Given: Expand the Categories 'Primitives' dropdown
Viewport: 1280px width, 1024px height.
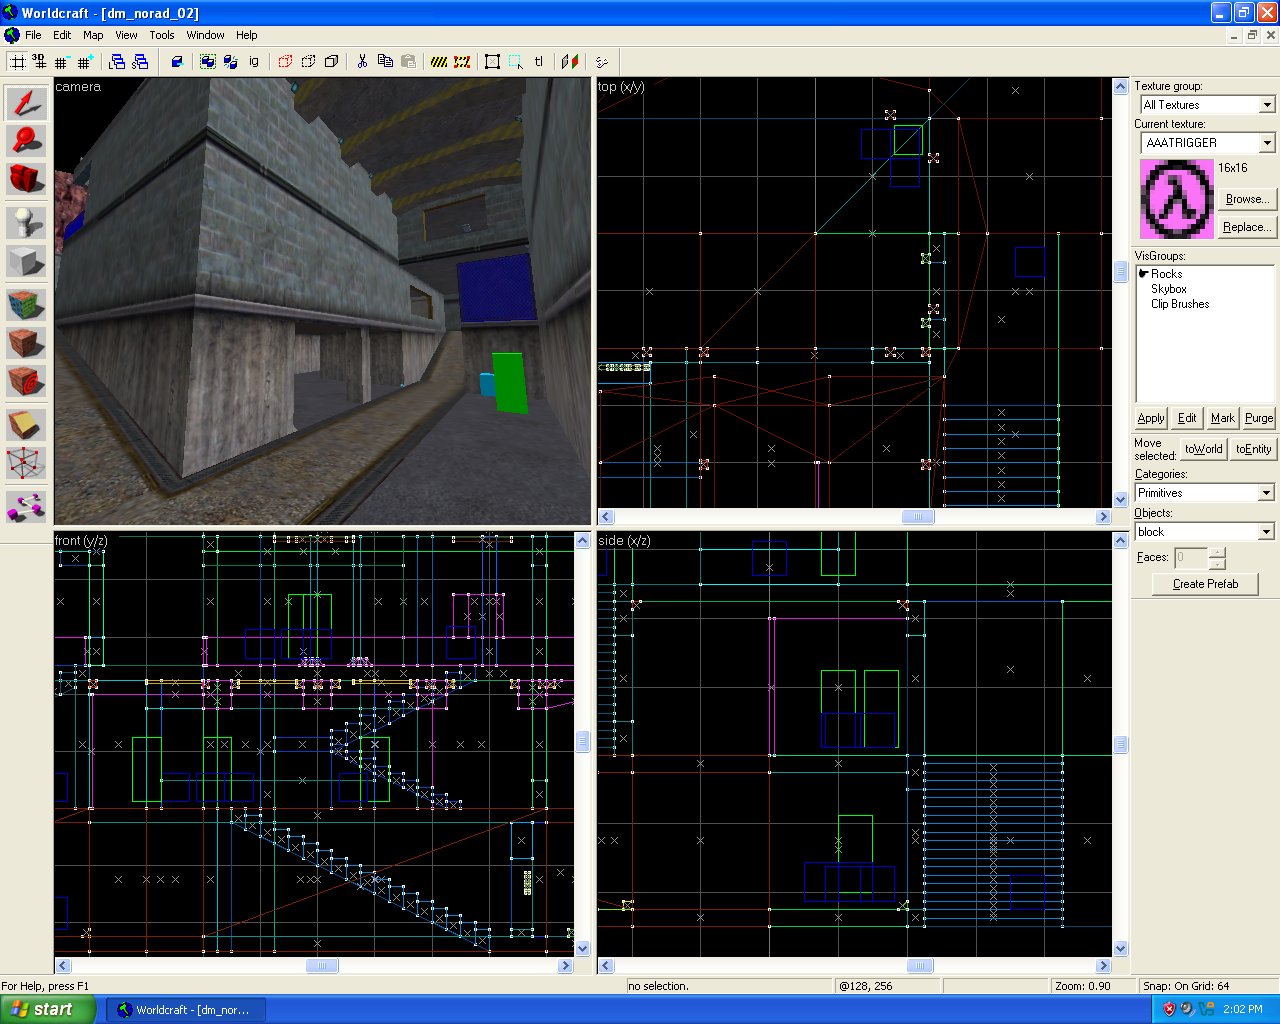Looking at the screenshot, I should click(x=1266, y=493).
